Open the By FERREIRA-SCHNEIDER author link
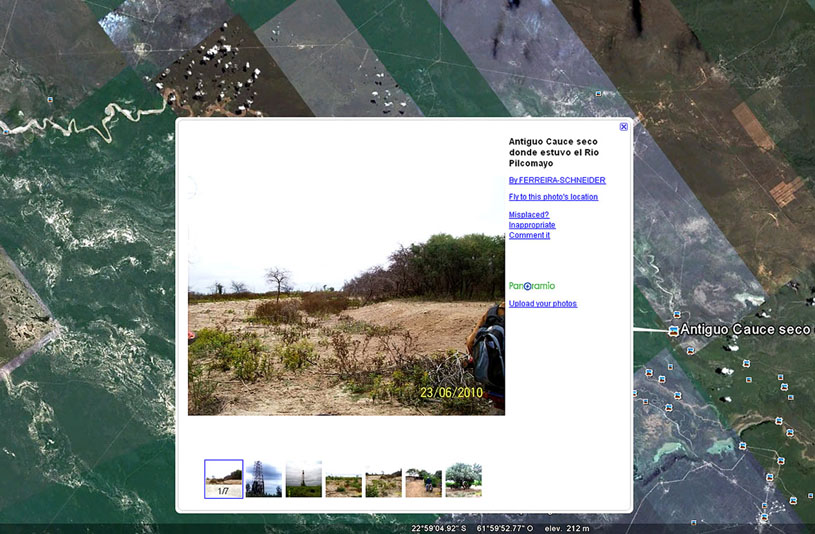Screen dimensions: 815x534 pyautogui.click(x=557, y=180)
